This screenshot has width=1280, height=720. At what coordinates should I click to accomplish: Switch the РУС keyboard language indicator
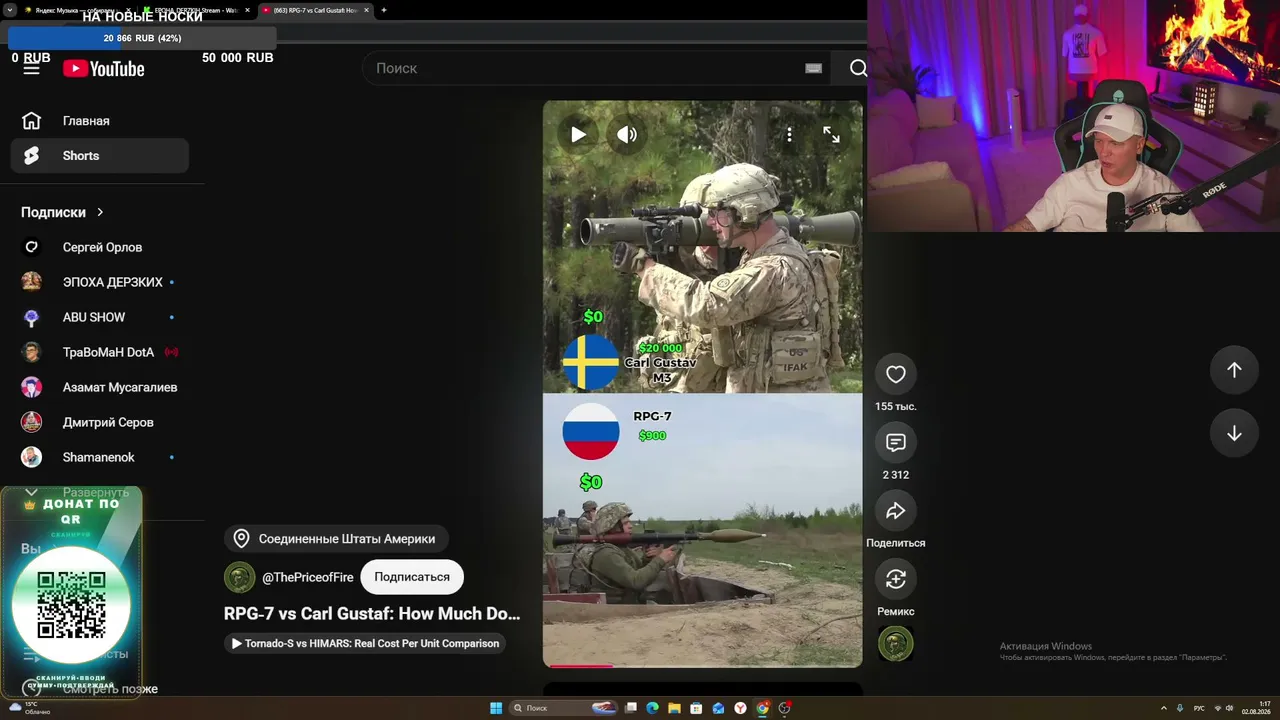(x=1199, y=708)
